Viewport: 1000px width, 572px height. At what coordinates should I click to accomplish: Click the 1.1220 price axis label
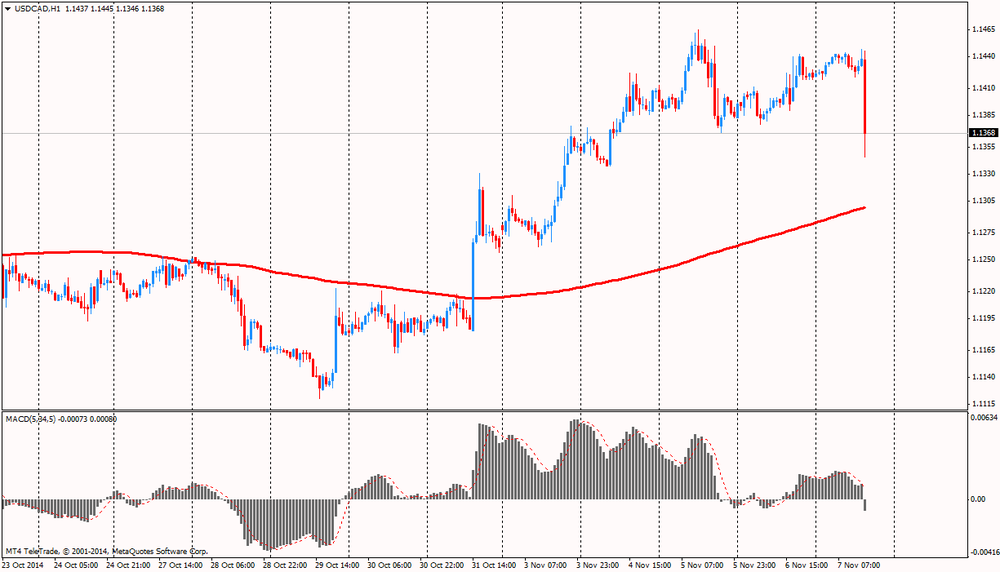[x=983, y=291]
